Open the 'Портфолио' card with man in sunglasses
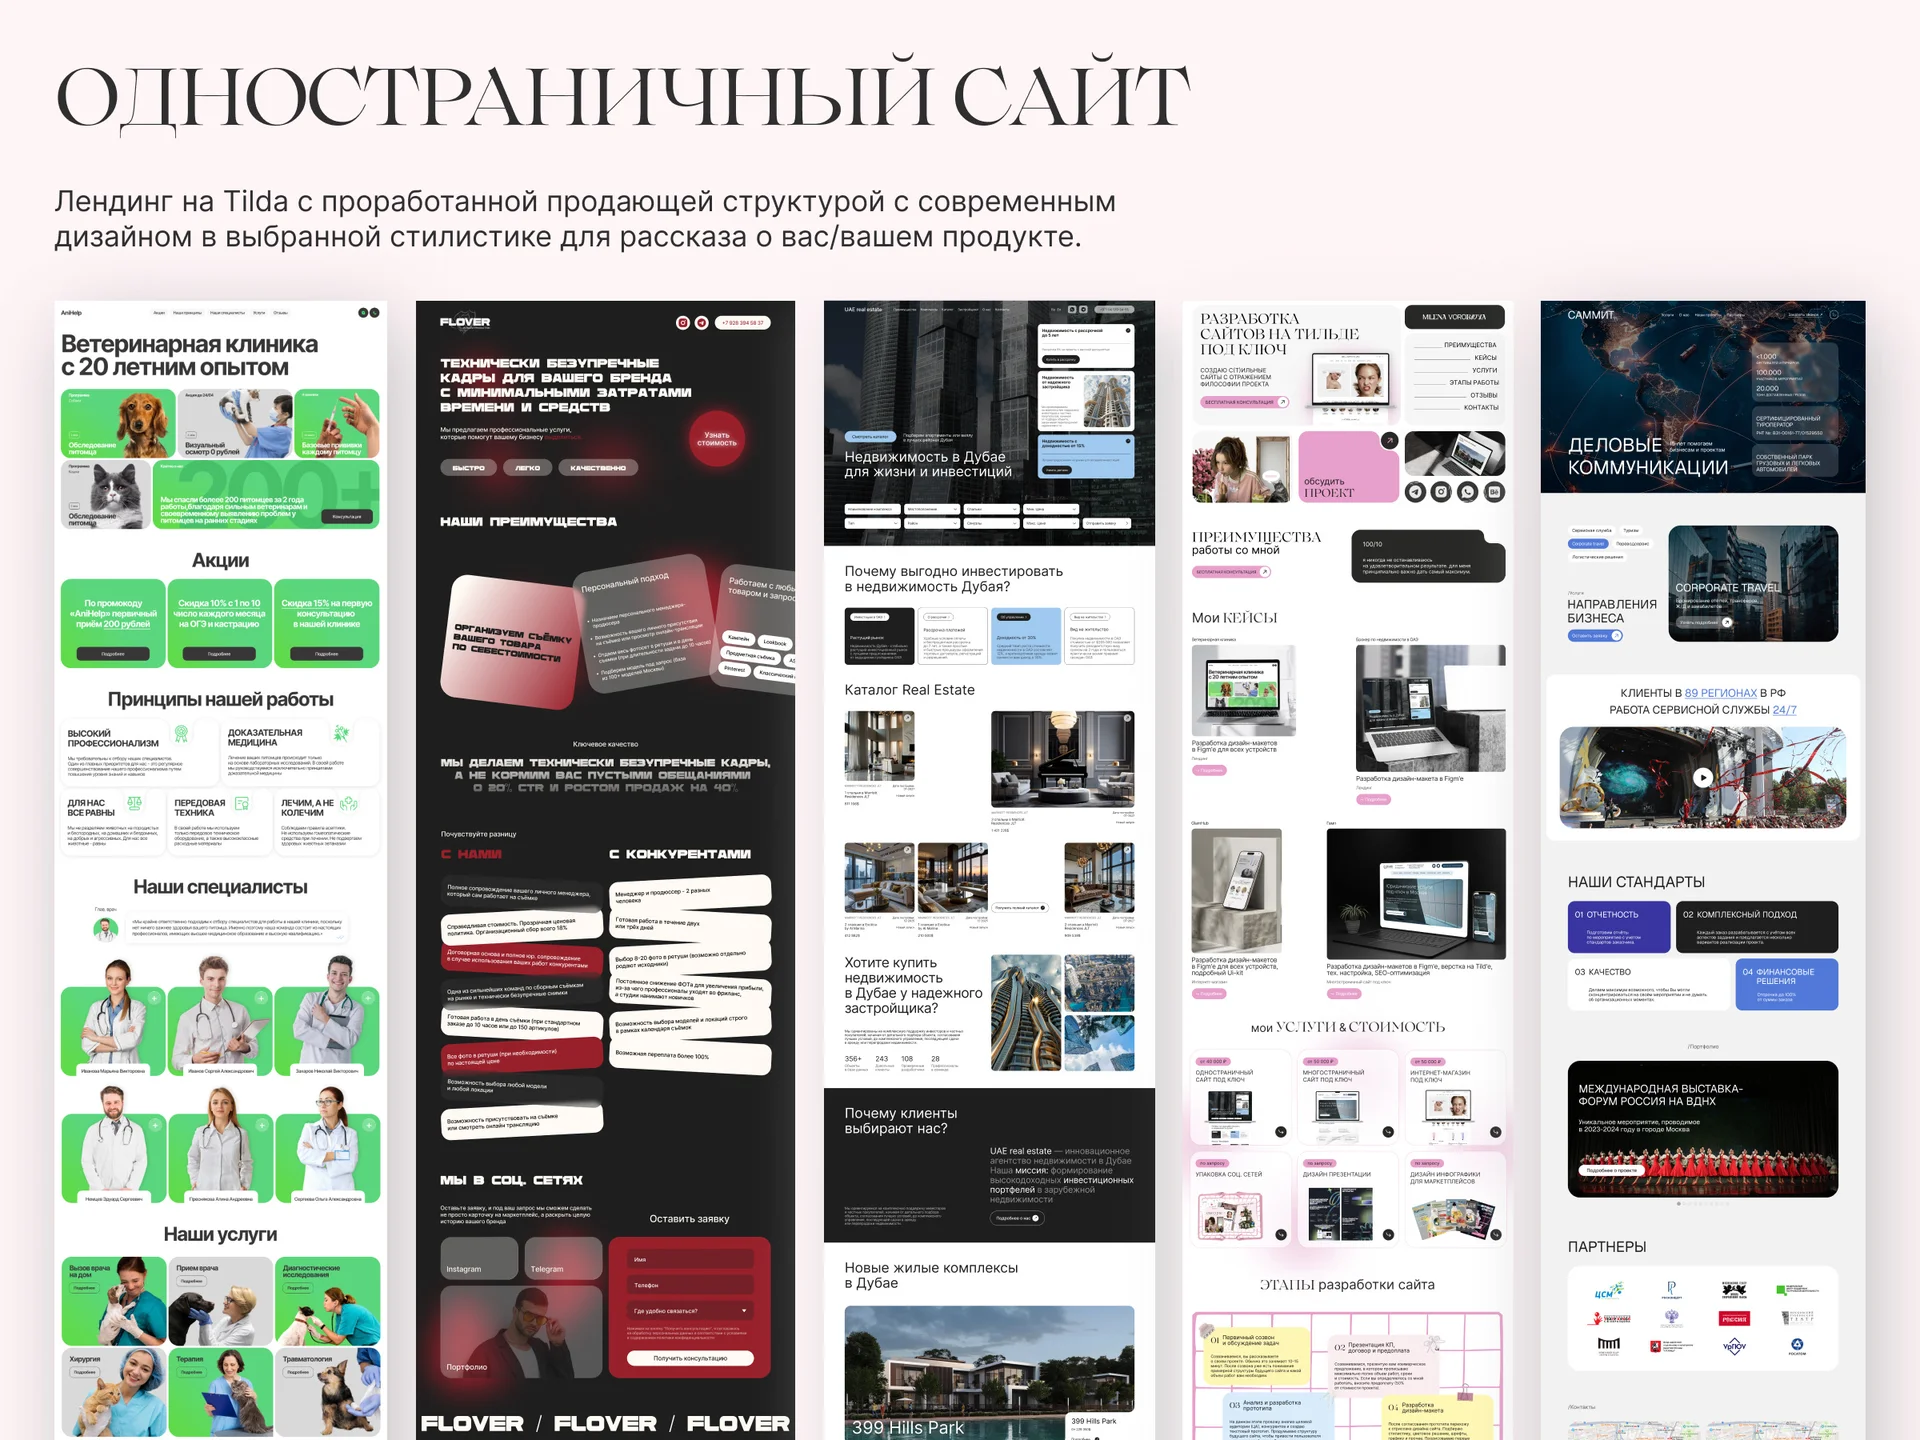This screenshot has height=1440, width=1920. pyautogui.click(x=521, y=1332)
